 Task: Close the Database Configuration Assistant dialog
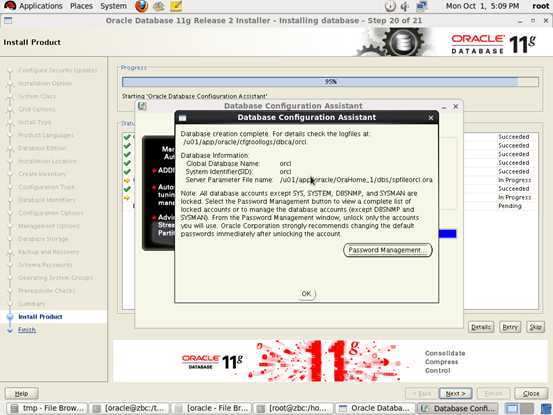(431, 118)
